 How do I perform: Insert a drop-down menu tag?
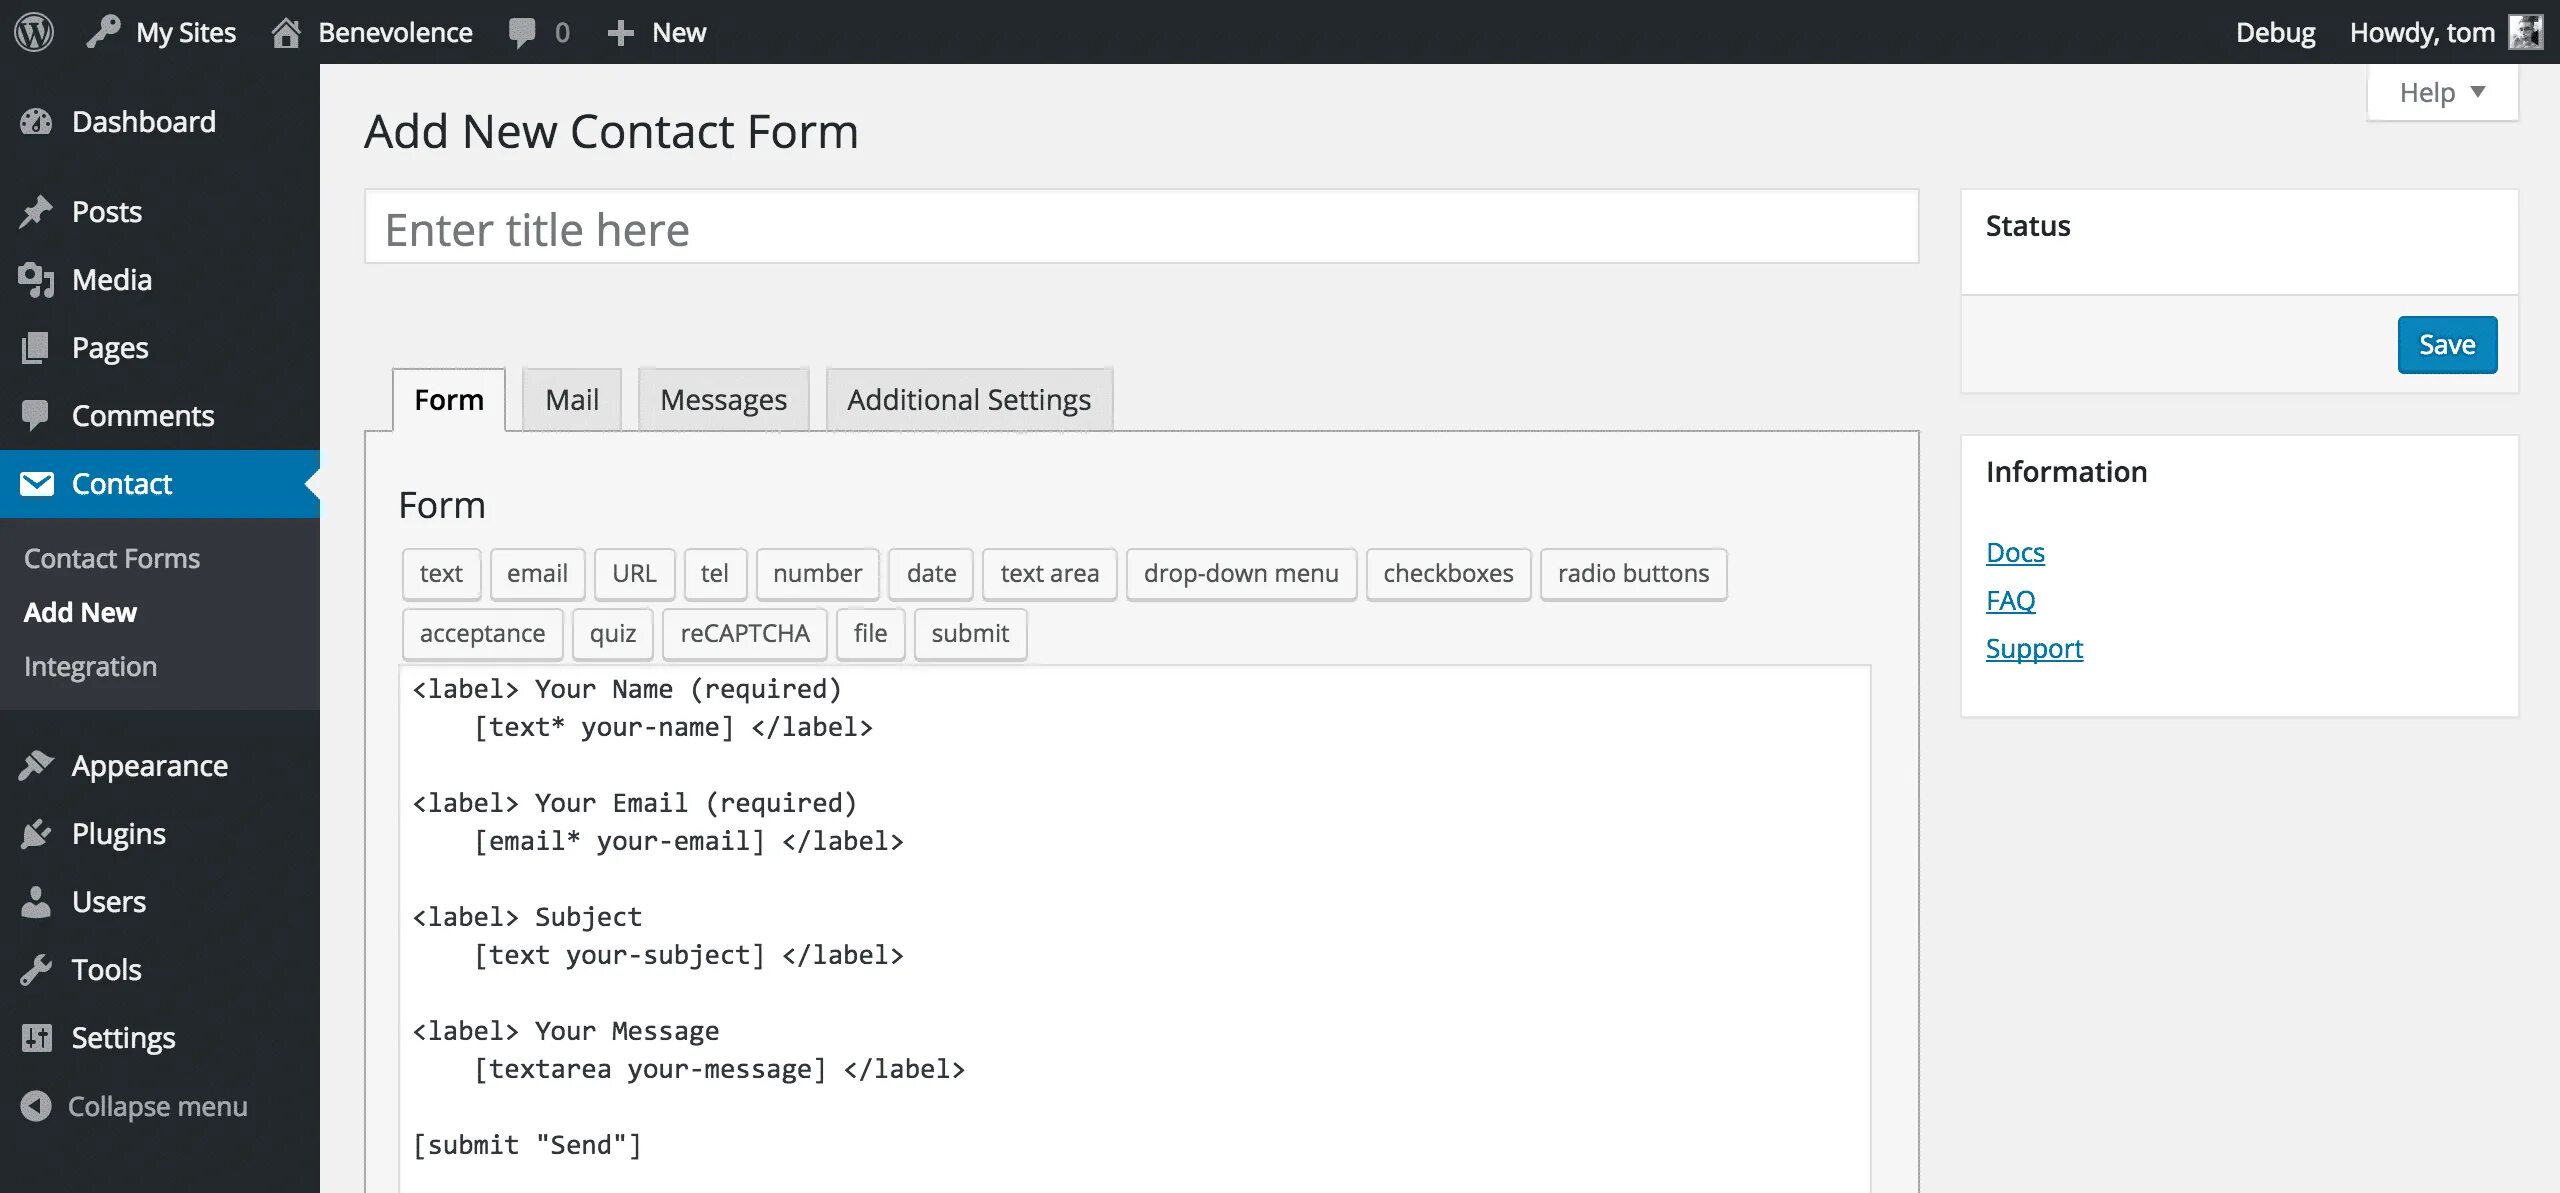click(x=1241, y=574)
